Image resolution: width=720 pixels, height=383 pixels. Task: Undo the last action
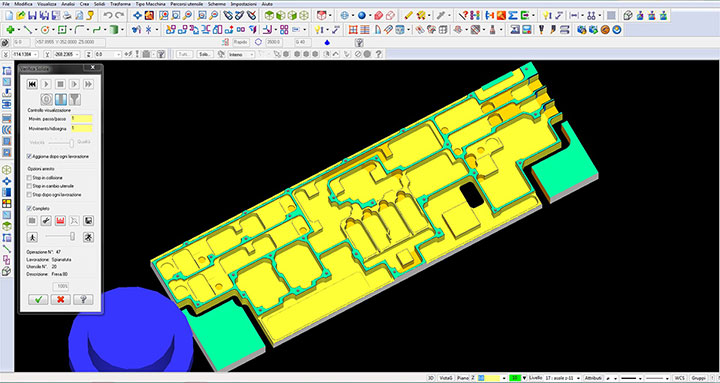pos(108,15)
